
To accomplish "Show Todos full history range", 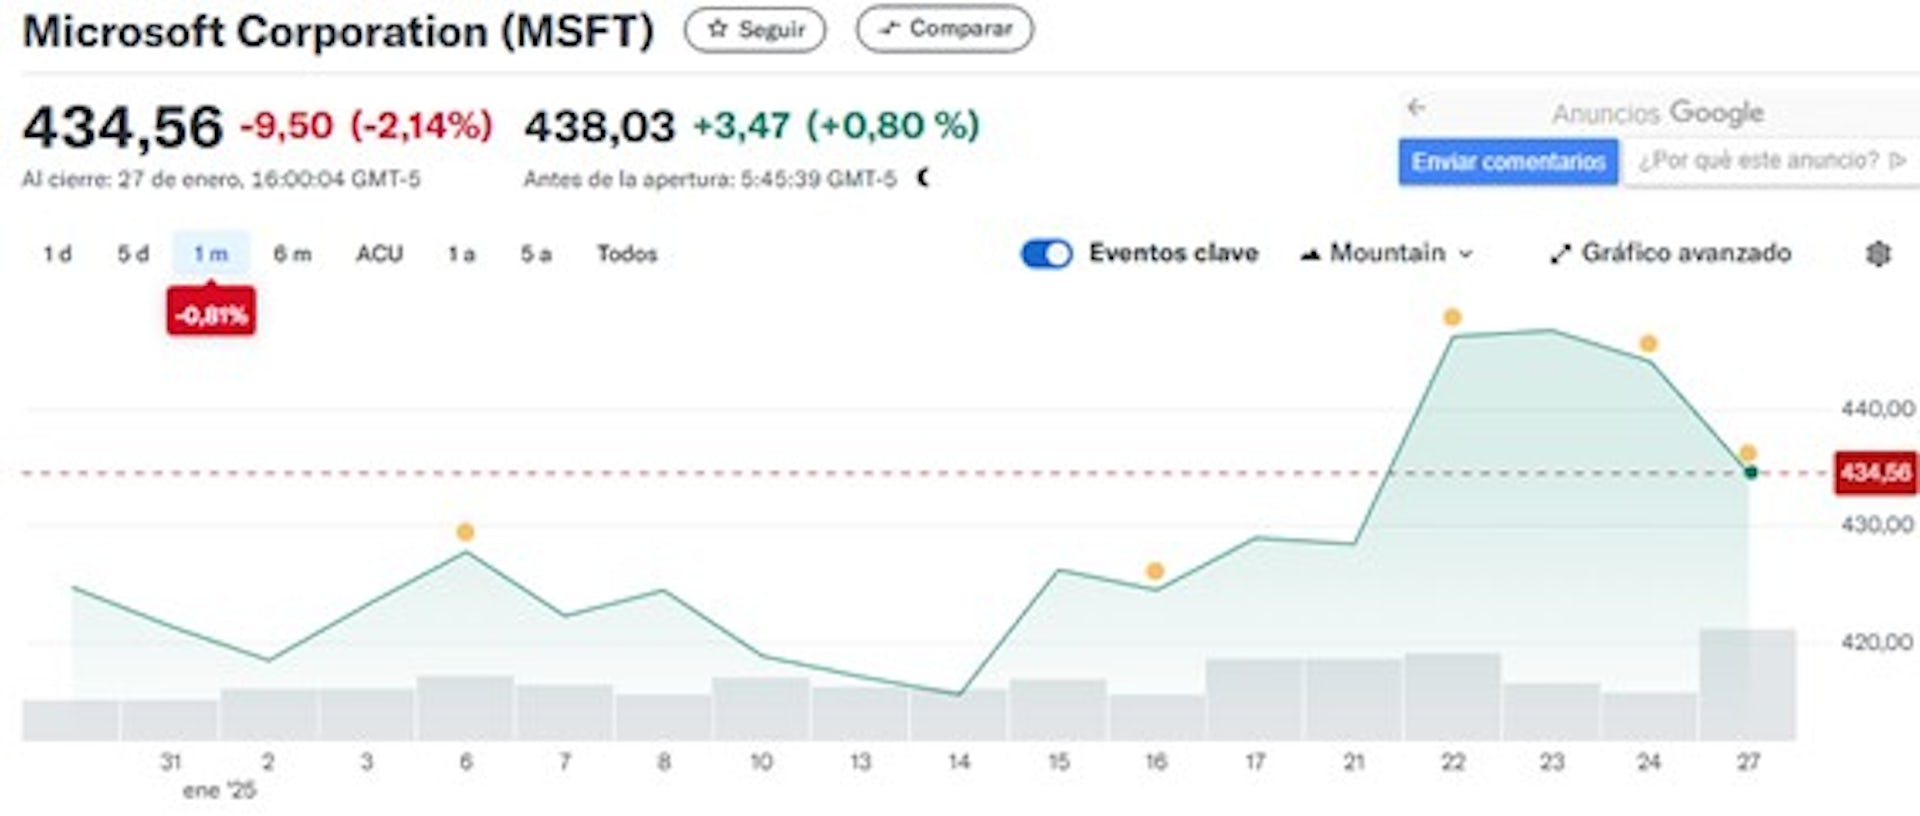I will tap(627, 254).
